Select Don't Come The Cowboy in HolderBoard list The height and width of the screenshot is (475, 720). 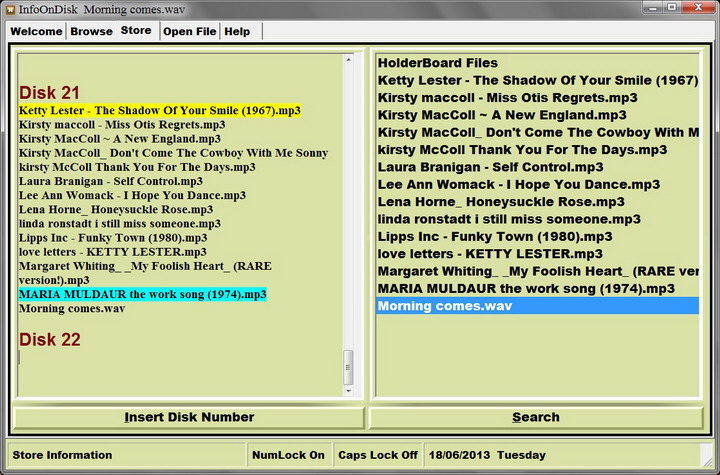(x=537, y=133)
